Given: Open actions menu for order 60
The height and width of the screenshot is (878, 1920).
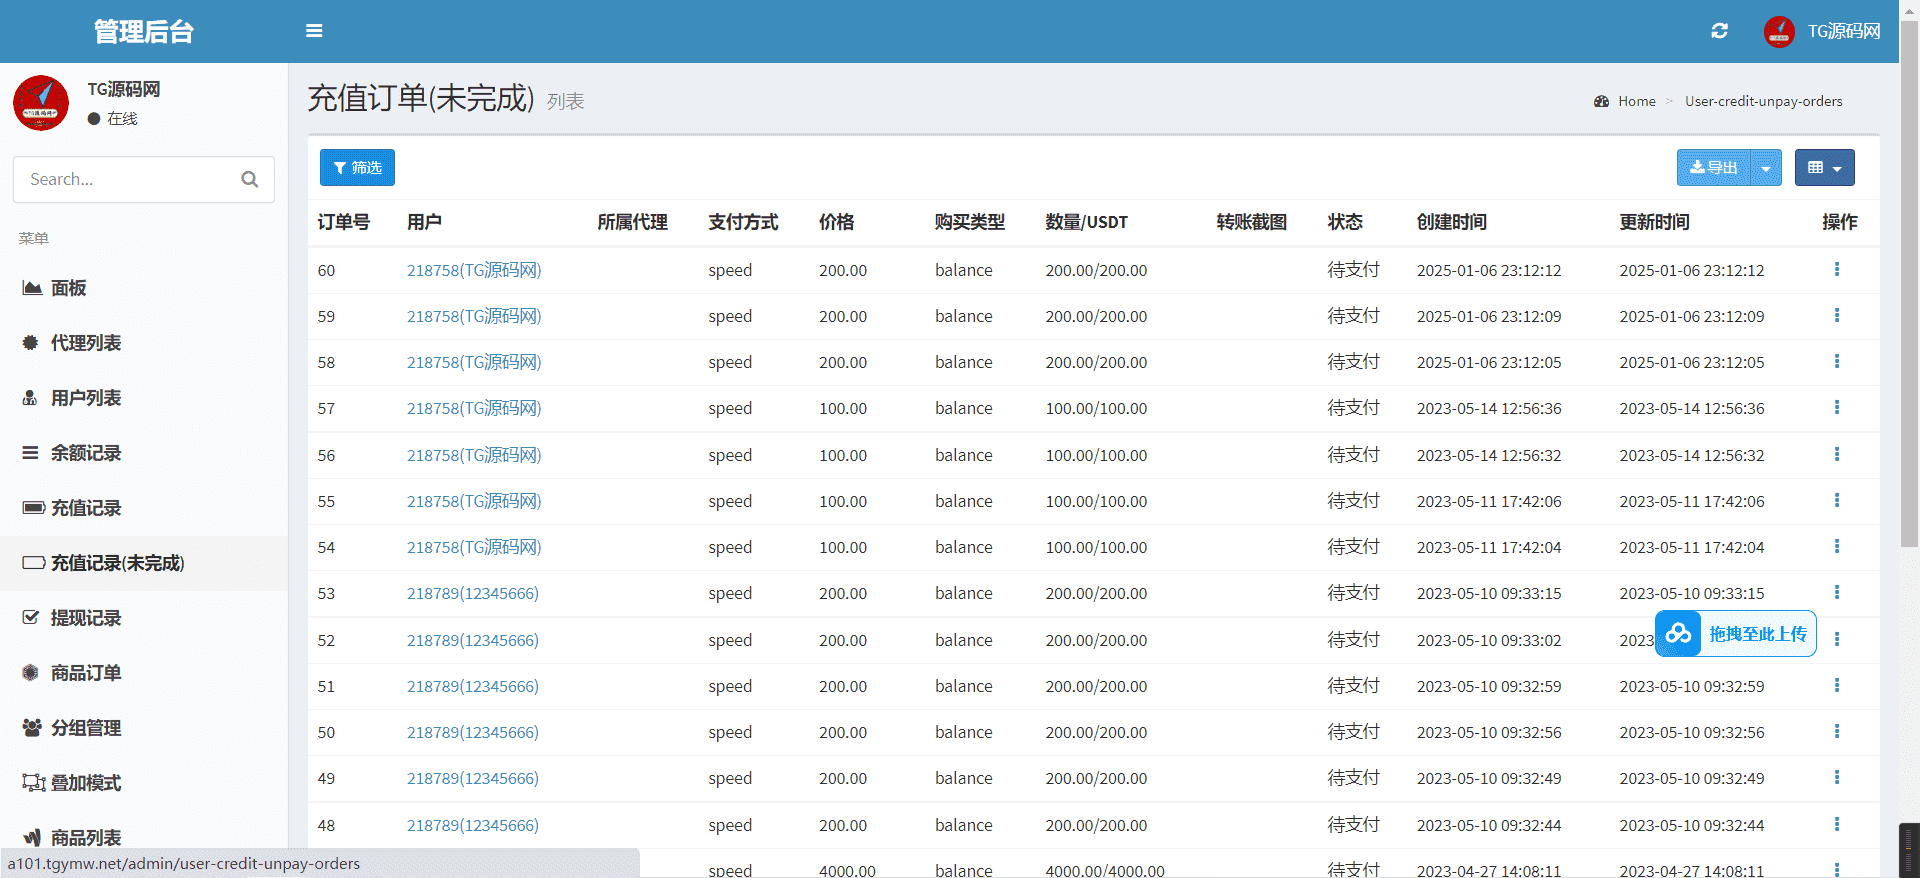Looking at the screenshot, I should 1836,270.
